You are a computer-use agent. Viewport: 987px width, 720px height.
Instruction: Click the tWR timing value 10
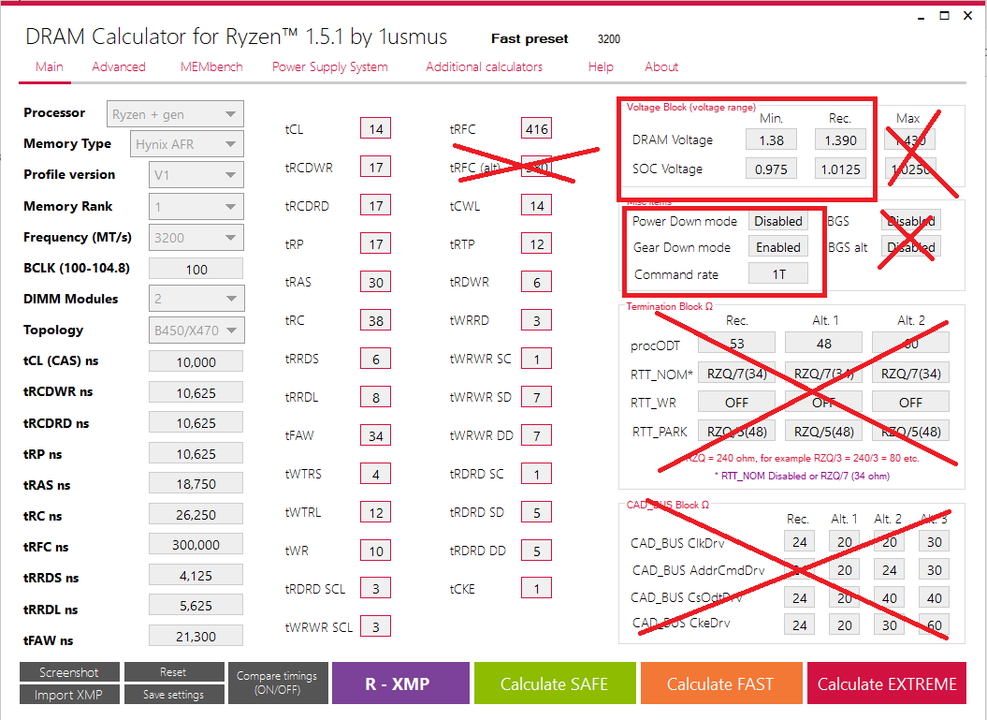point(376,551)
